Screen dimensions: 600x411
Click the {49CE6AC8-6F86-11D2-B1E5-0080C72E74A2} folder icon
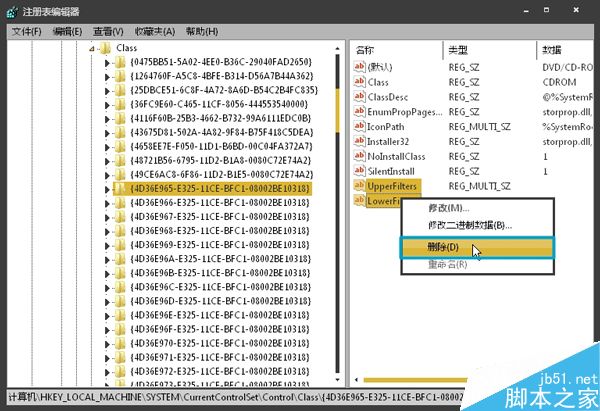tap(120, 175)
